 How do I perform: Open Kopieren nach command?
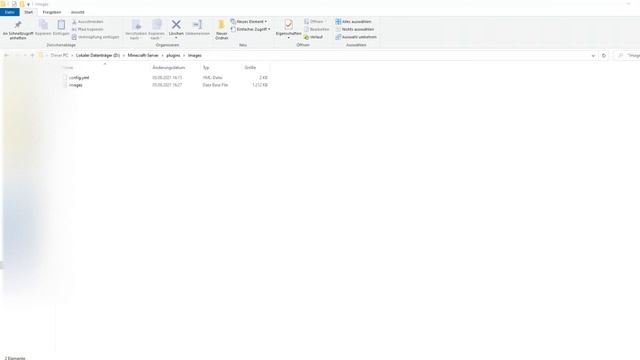point(156,29)
